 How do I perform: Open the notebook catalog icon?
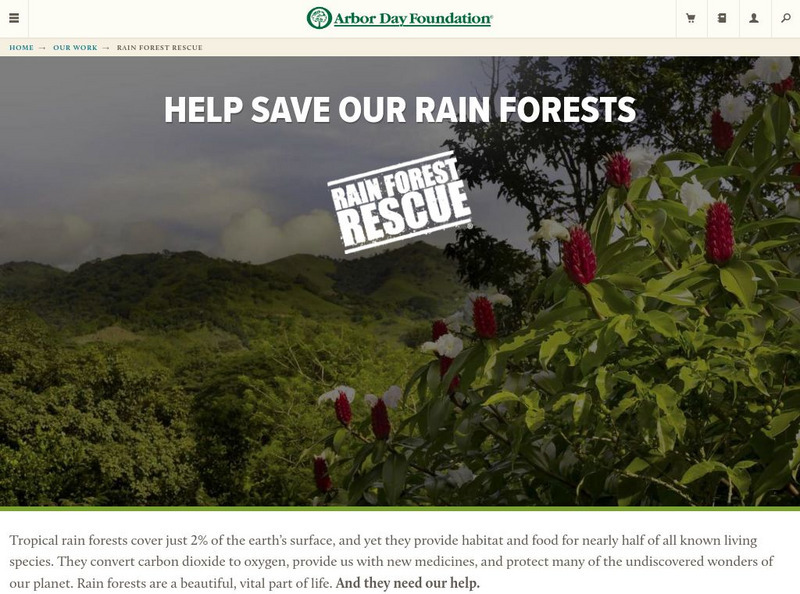coord(722,18)
